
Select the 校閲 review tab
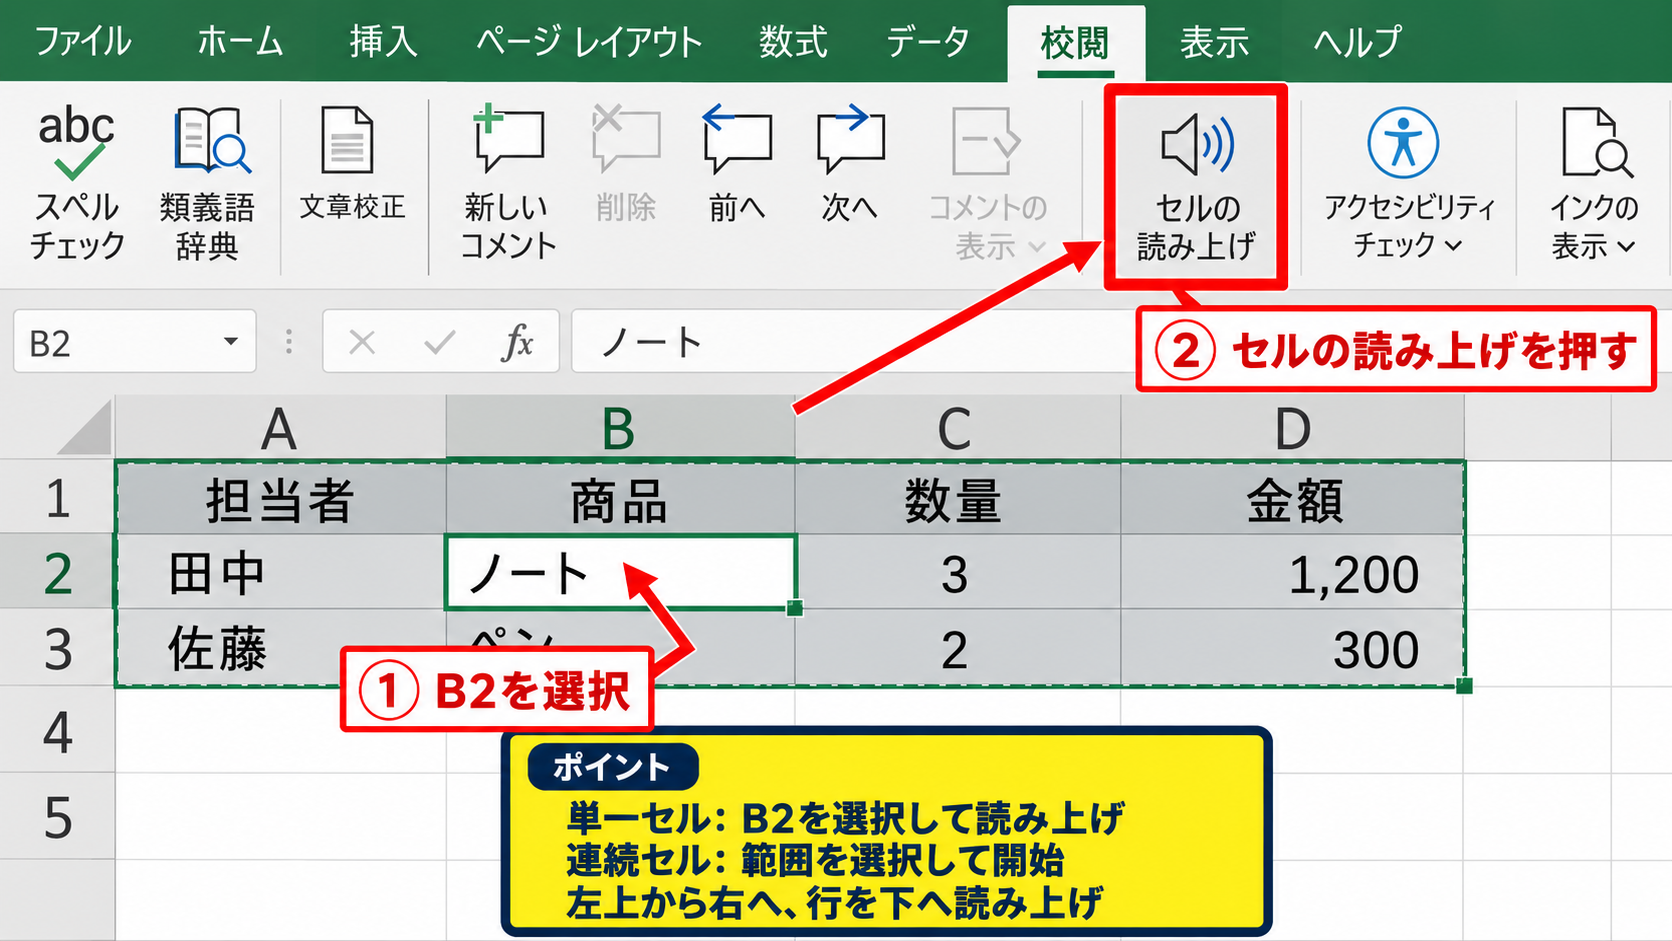pyautogui.click(x=1076, y=43)
